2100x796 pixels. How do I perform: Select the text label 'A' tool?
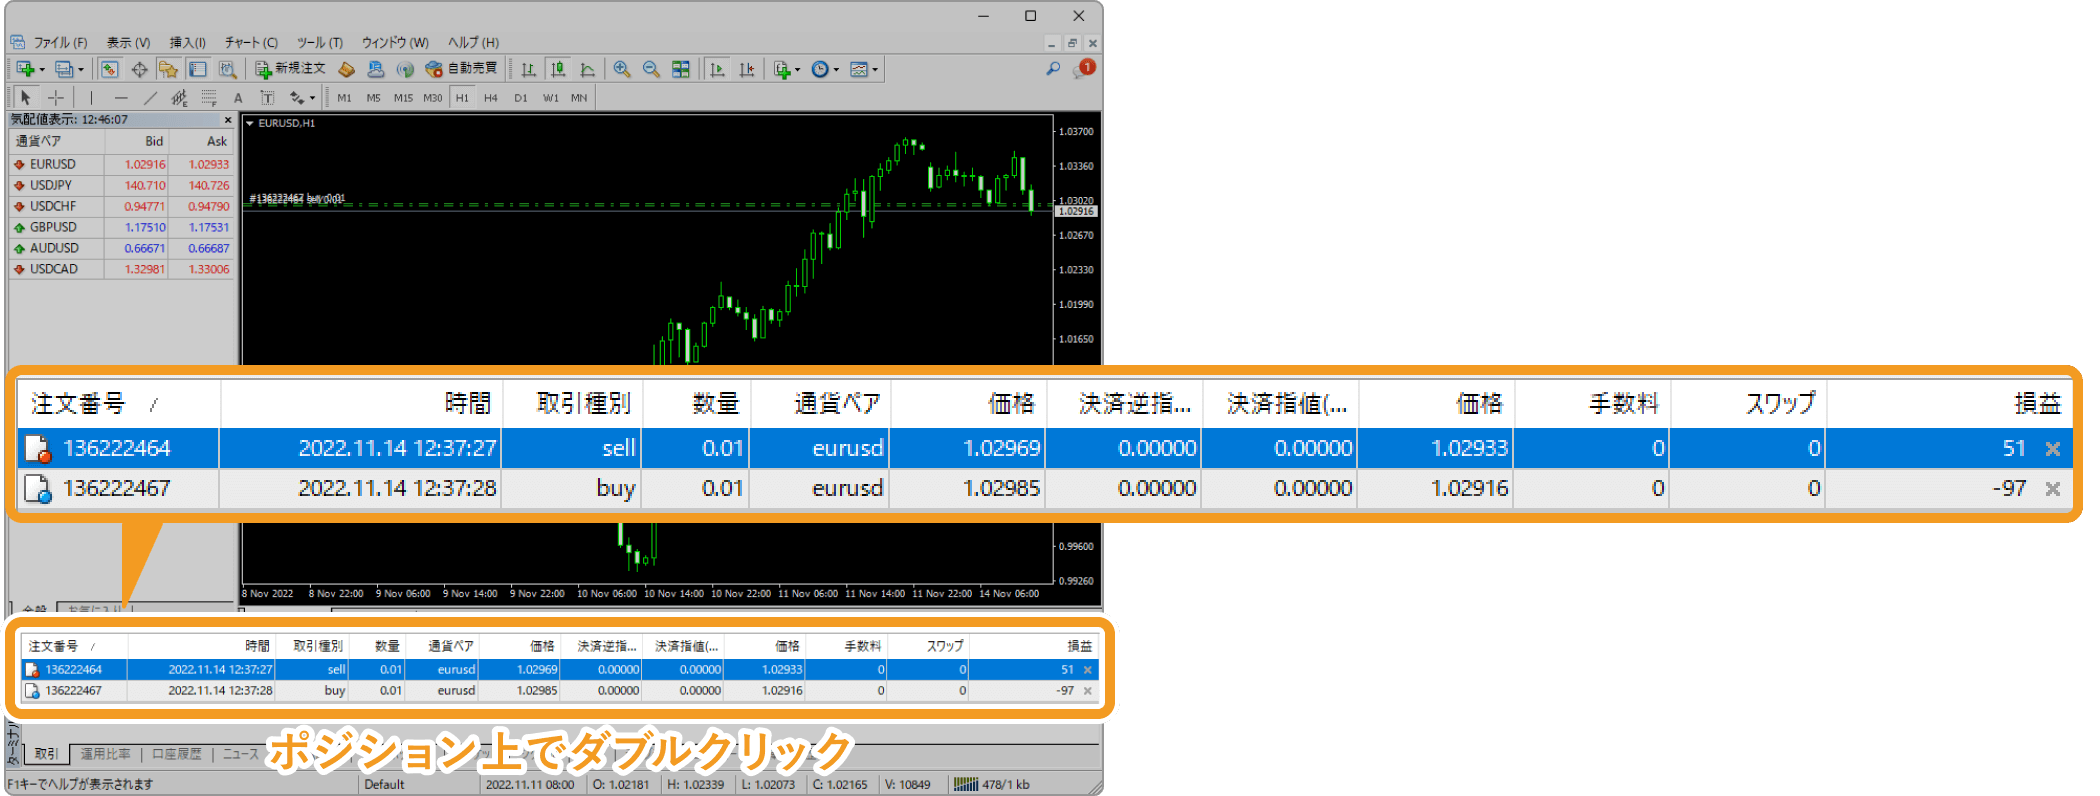[x=238, y=97]
